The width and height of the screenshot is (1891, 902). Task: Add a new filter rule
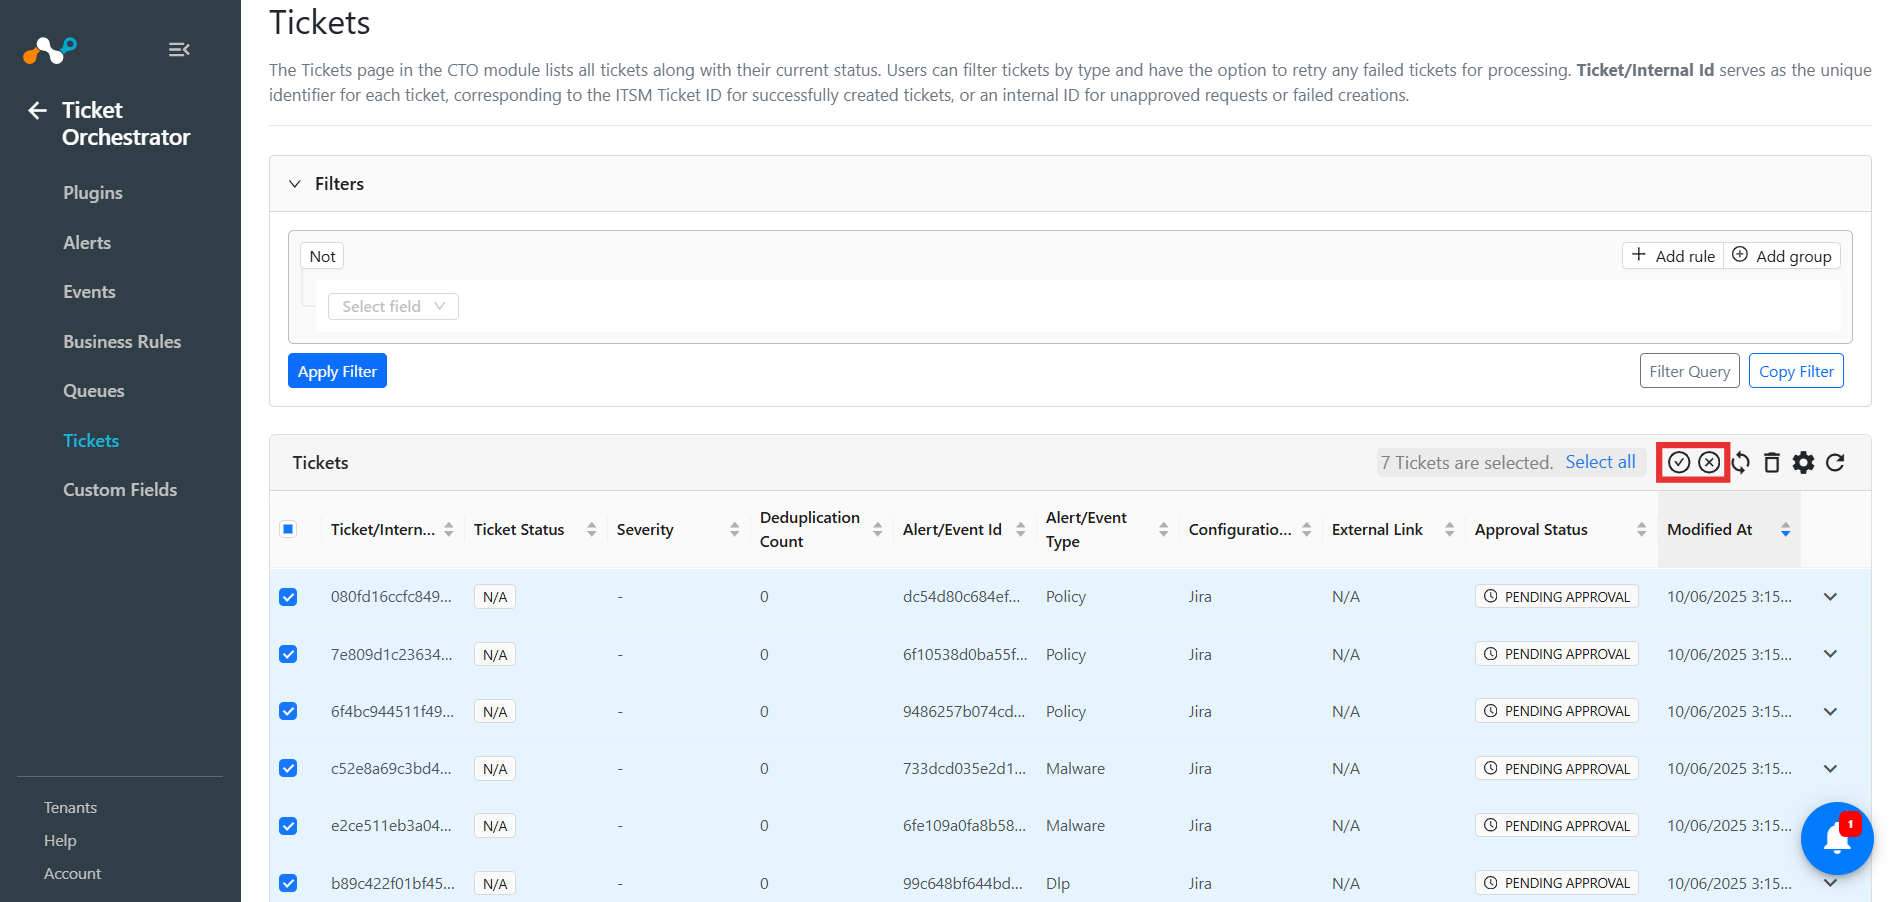1673,256
